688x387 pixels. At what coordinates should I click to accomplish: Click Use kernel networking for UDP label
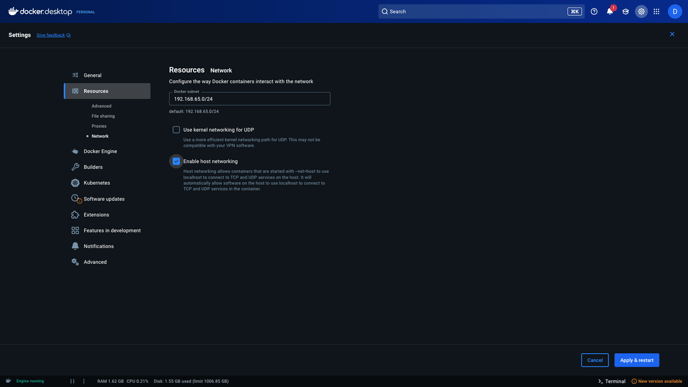pos(219,130)
